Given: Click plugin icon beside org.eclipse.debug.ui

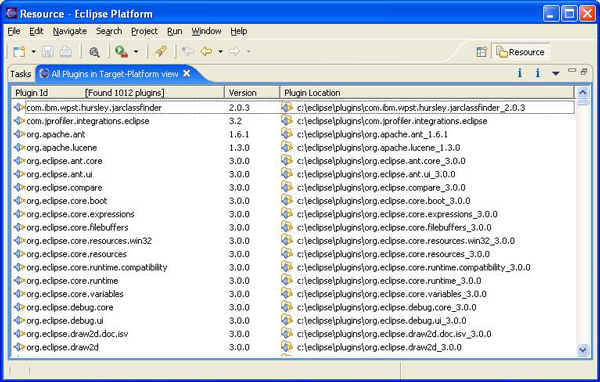Looking at the screenshot, I should [19, 320].
